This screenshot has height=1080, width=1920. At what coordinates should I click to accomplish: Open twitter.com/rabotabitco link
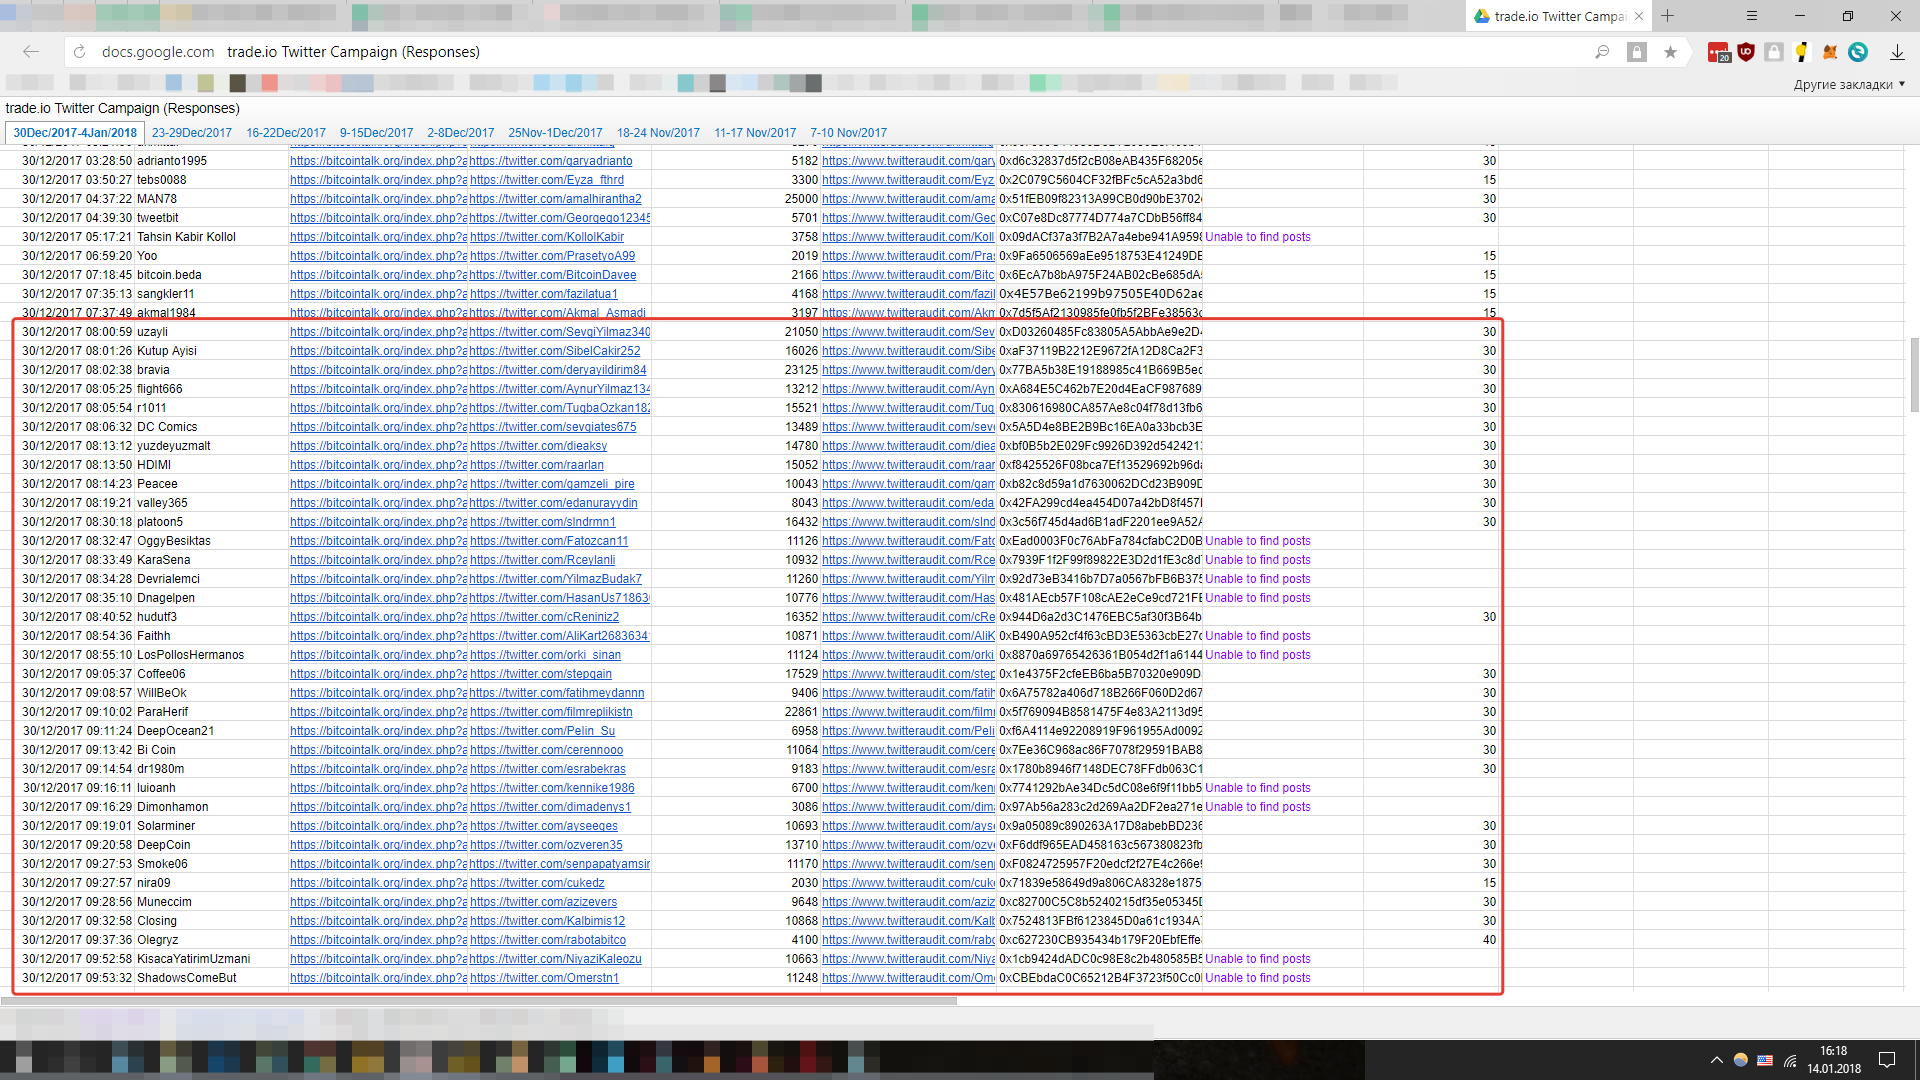tap(548, 940)
